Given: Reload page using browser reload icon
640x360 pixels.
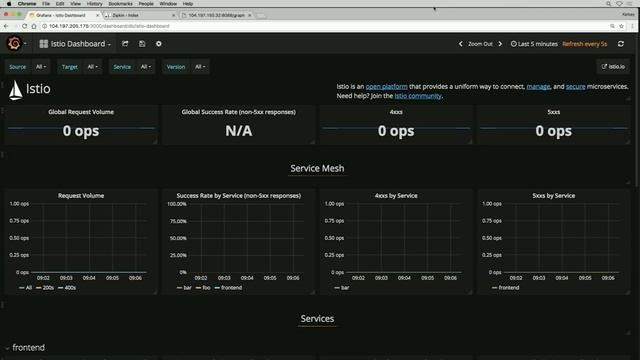Looking at the screenshot, I should pyautogui.click(x=24, y=26).
